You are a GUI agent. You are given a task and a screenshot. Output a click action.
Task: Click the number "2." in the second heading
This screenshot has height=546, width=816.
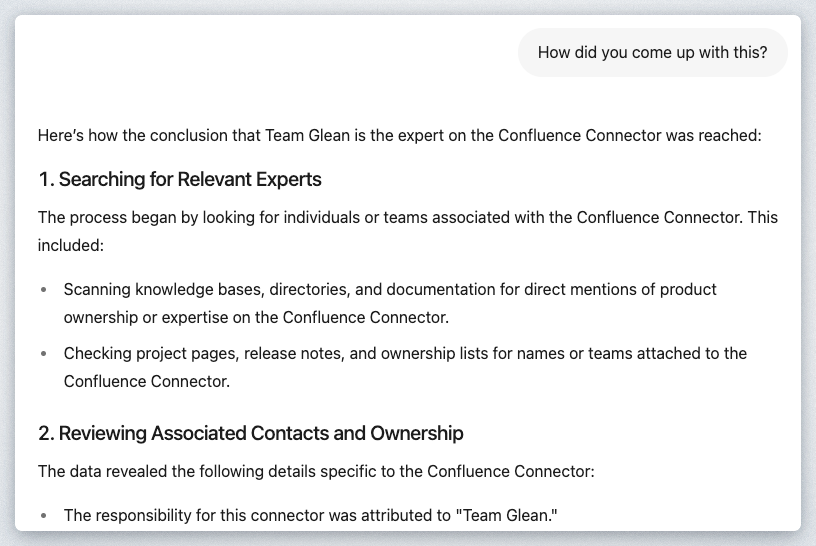[47, 433]
